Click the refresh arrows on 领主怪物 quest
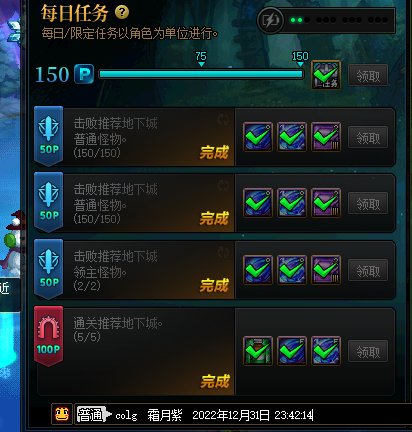The image size is (412, 432). pos(222,252)
